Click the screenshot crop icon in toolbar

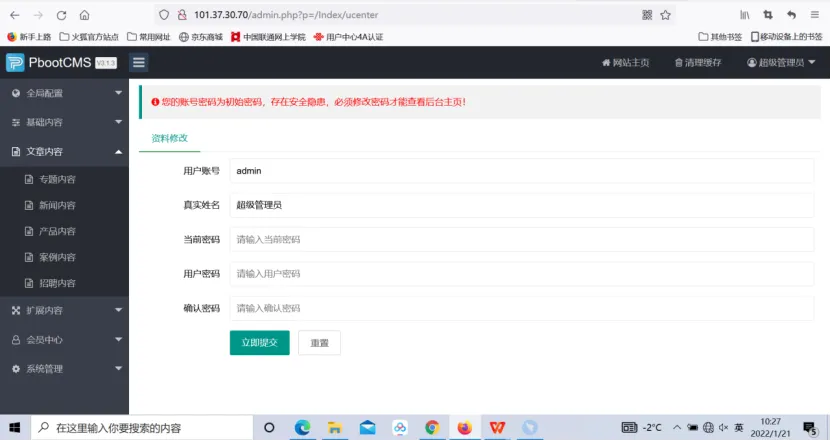(x=768, y=15)
